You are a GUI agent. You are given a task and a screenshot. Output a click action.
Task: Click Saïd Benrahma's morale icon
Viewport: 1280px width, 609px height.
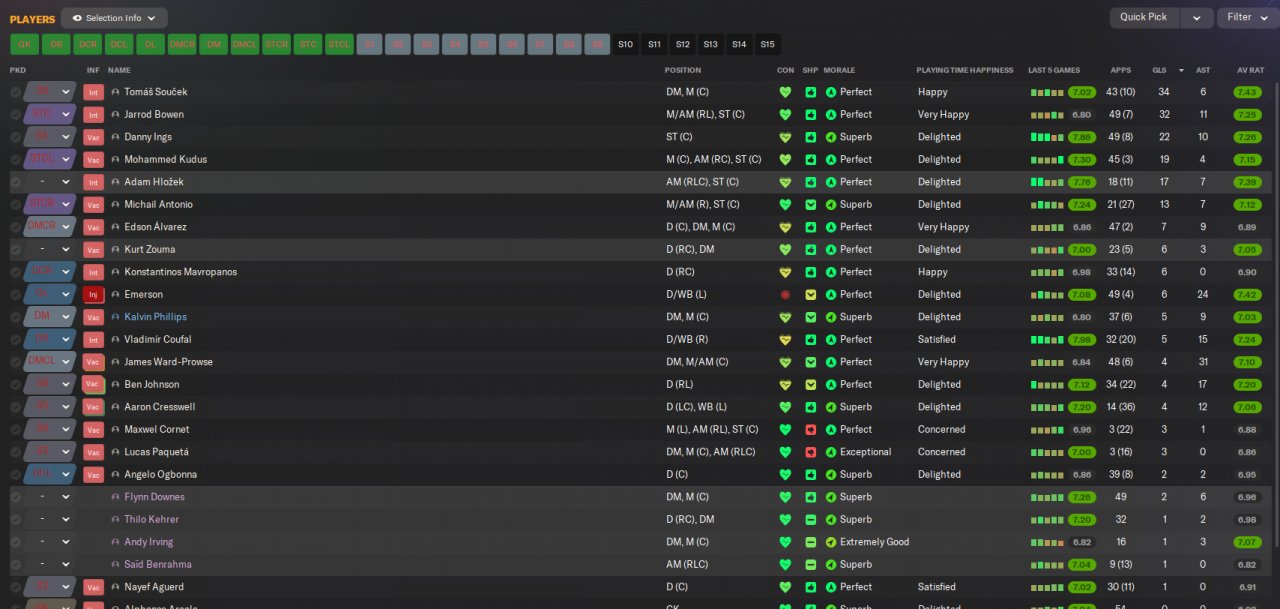click(831, 565)
